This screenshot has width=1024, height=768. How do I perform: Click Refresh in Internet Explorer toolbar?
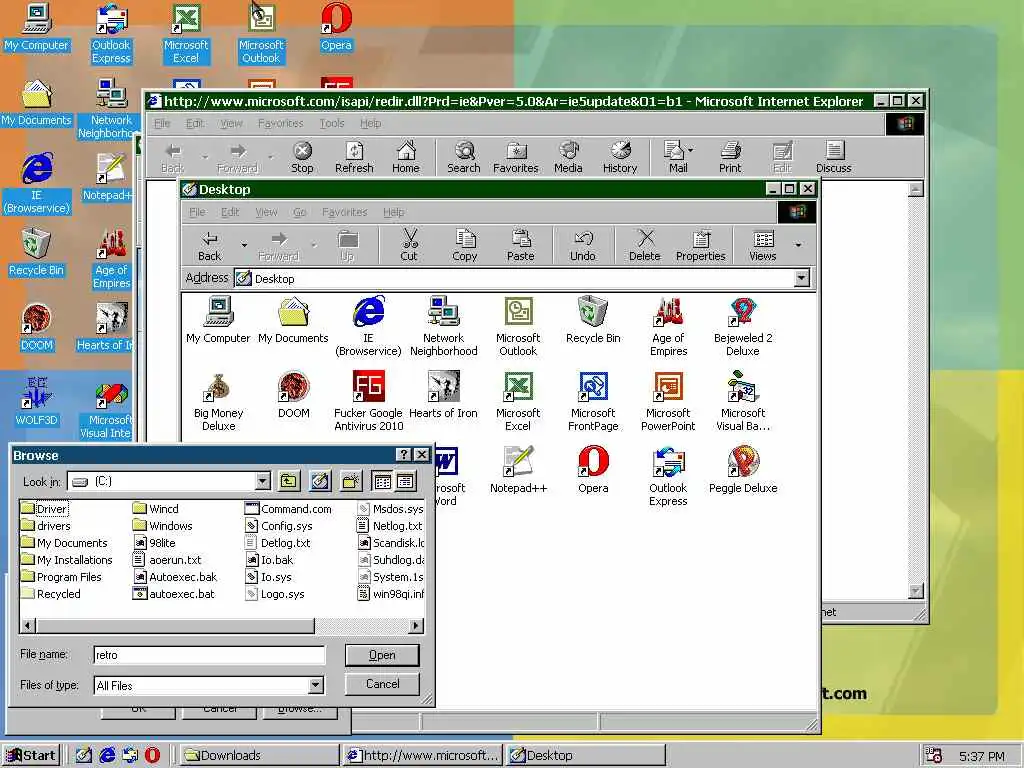(354, 157)
